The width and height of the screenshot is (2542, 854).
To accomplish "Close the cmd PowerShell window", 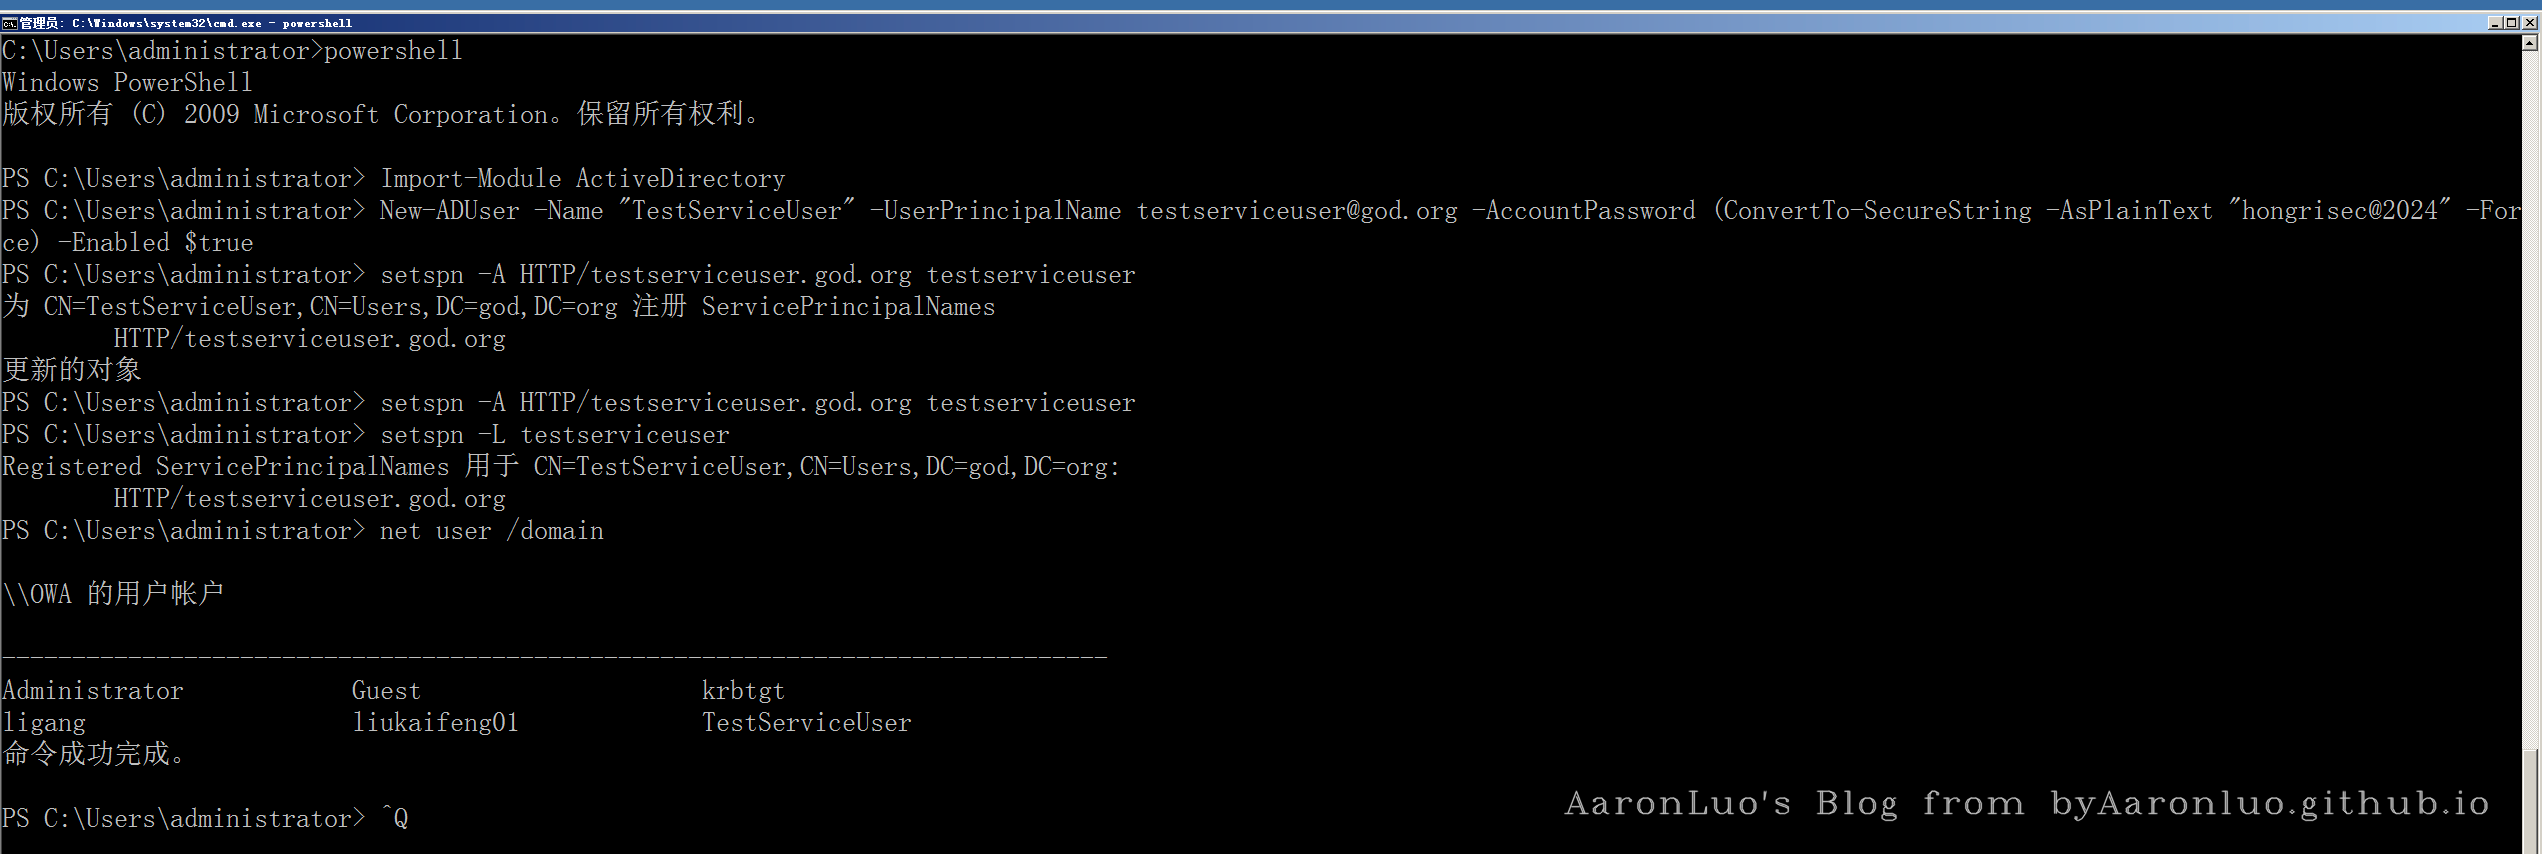I will pyautogui.click(x=2528, y=23).
